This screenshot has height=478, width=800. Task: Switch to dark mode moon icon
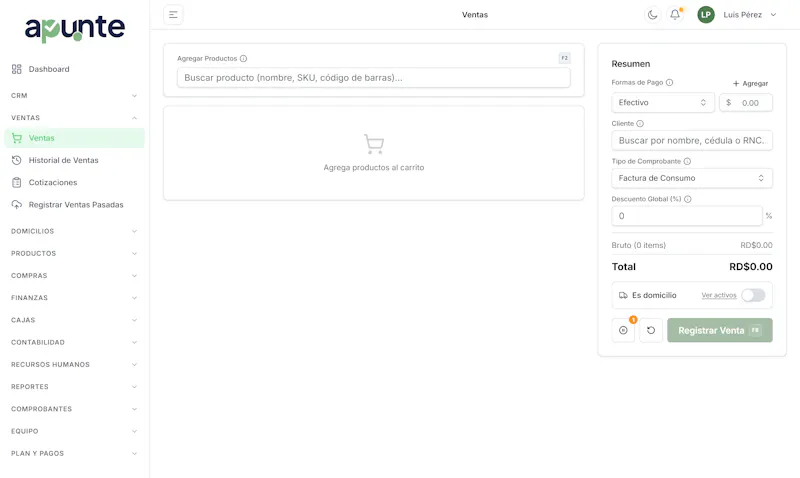652,15
